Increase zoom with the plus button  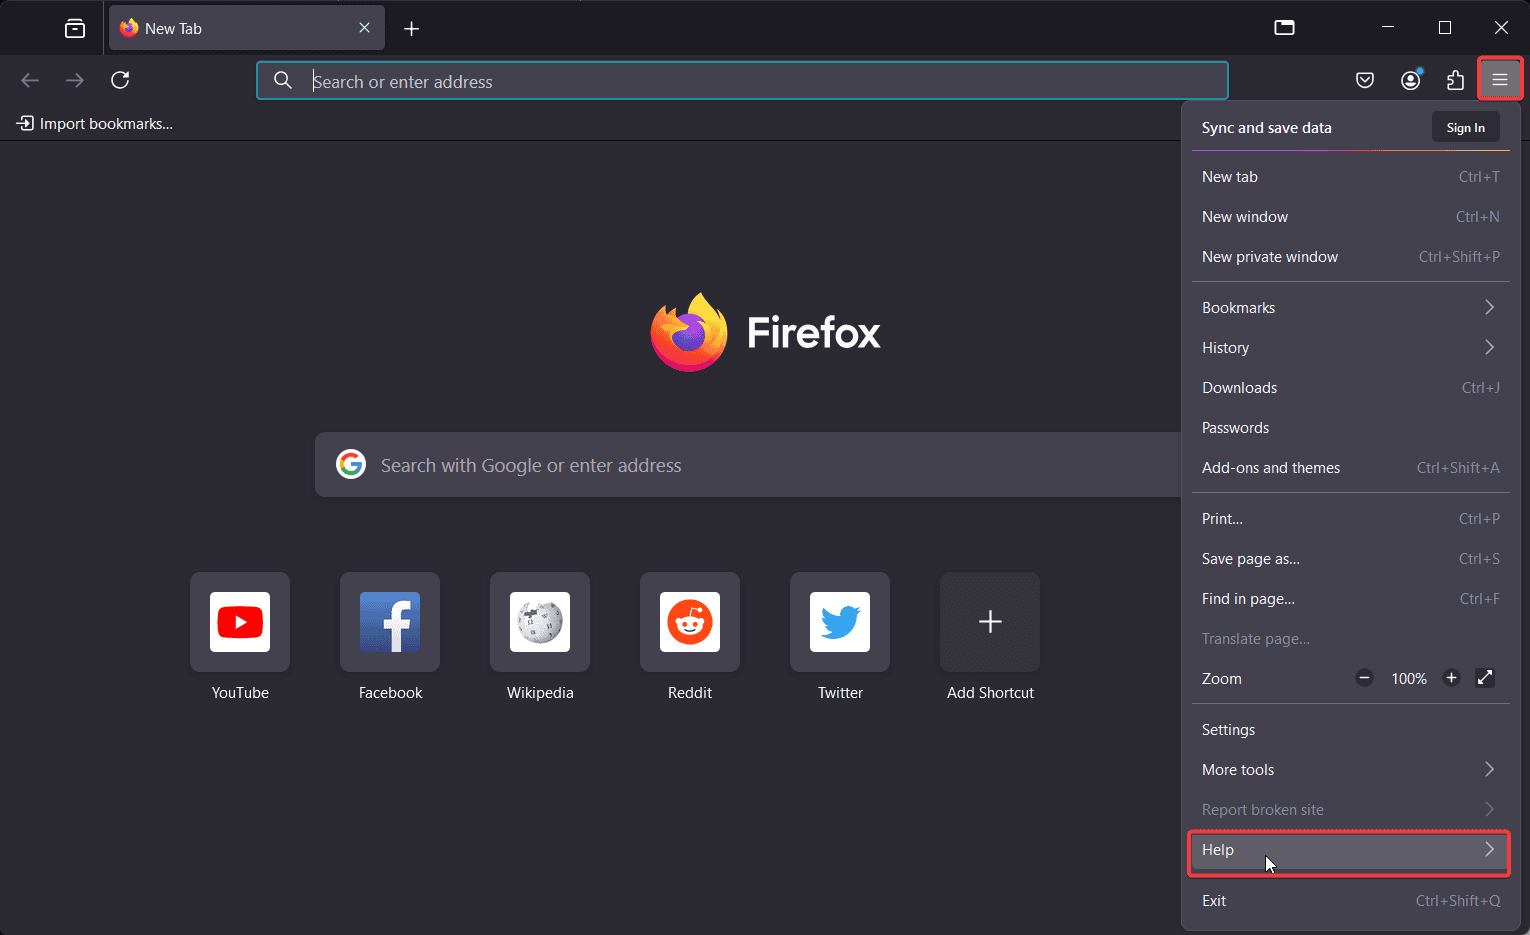[1451, 678]
